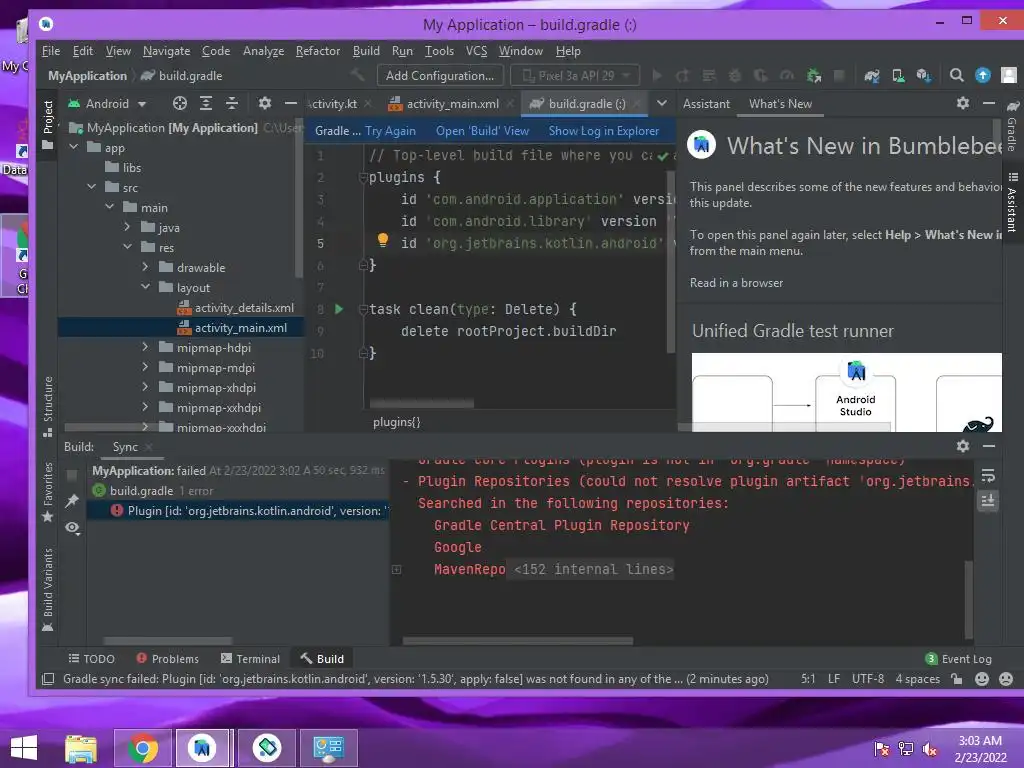This screenshot has width=1024, height=768.
Task: Open the Android project view dropdown
Action: [x=108, y=104]
